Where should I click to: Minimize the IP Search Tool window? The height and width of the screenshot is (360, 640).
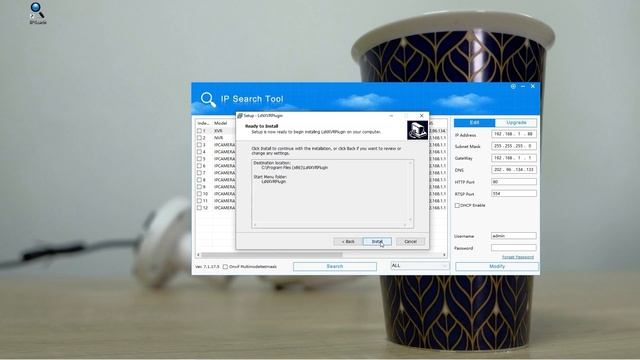(x=523, y=86)
